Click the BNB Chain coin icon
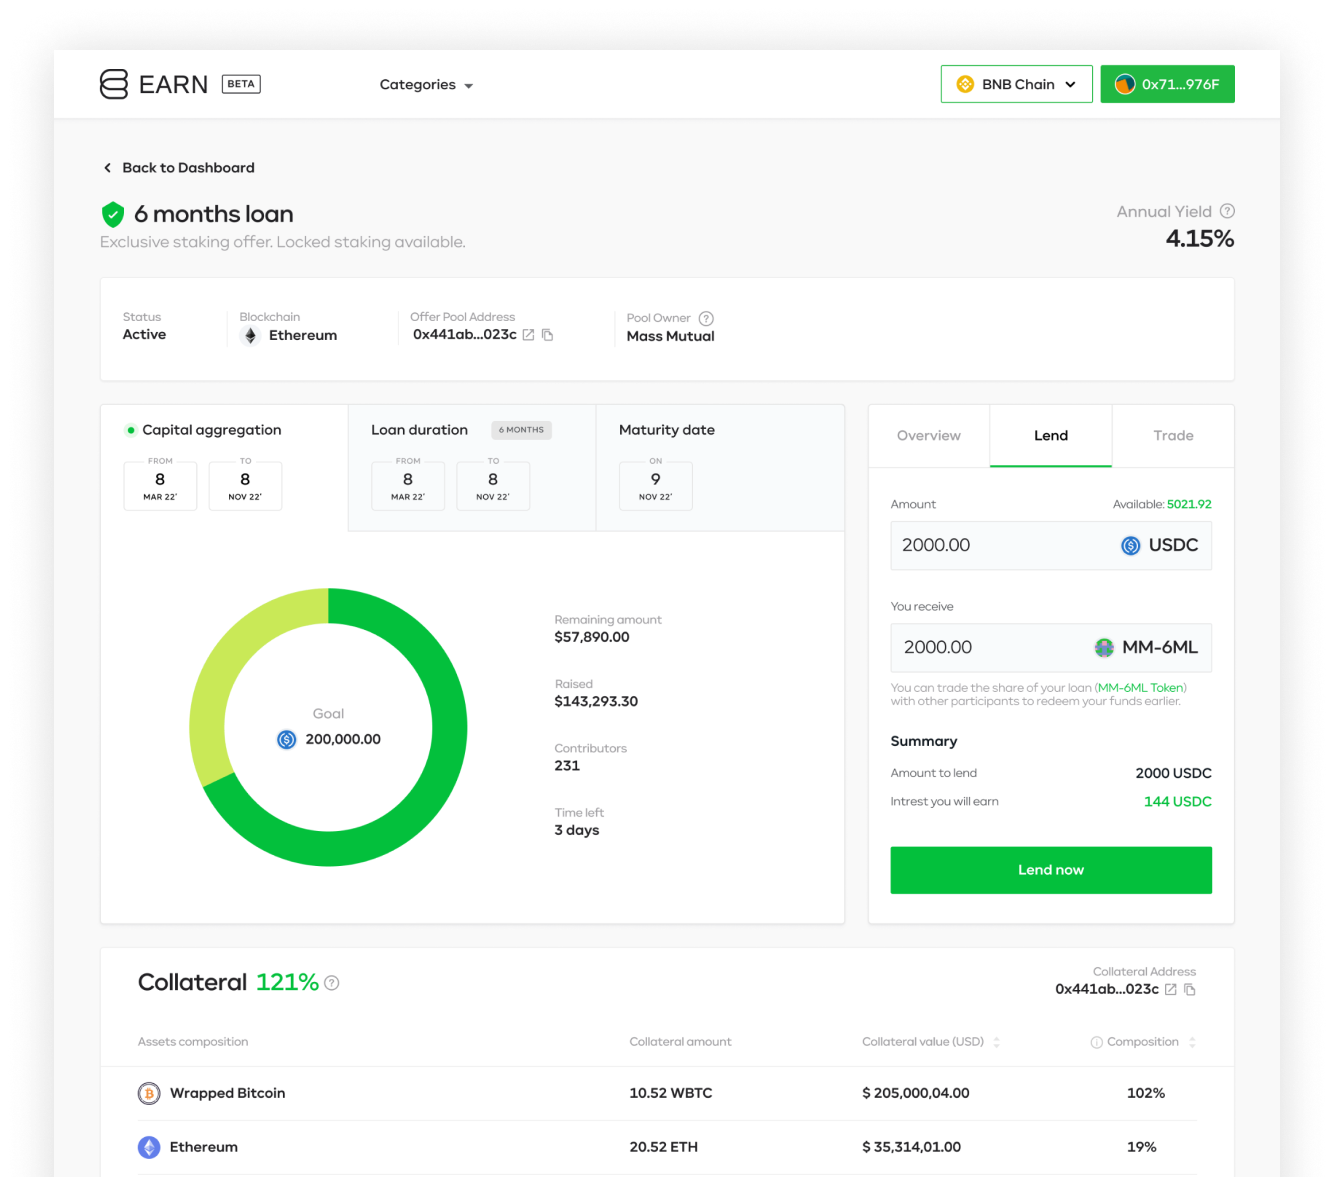This screenshot has height=1177, width=1334. pos(965,84)
